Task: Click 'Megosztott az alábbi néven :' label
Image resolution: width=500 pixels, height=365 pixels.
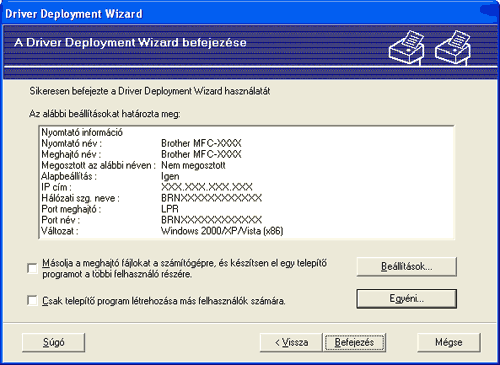Action: coord(98,165)
